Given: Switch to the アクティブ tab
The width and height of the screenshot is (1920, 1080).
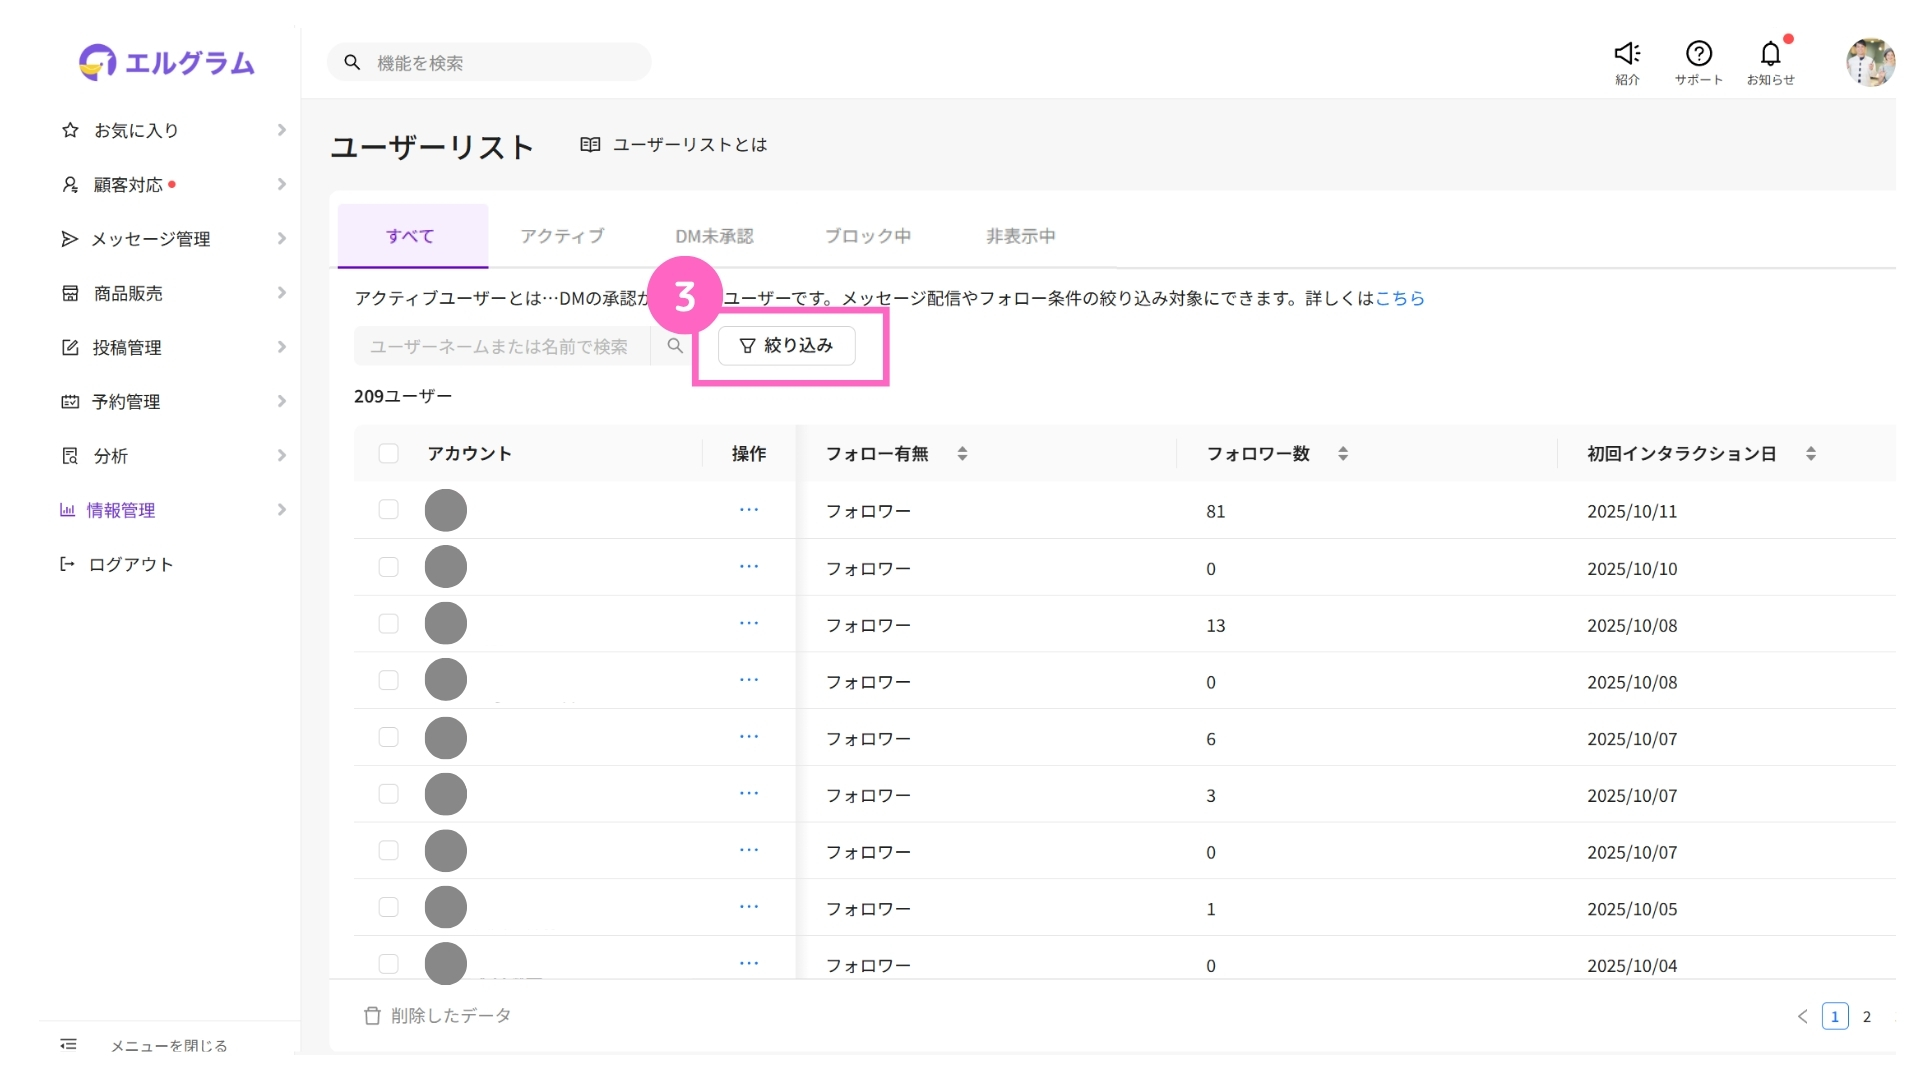Looking at the screenshot, I should [x=562, y=236].
